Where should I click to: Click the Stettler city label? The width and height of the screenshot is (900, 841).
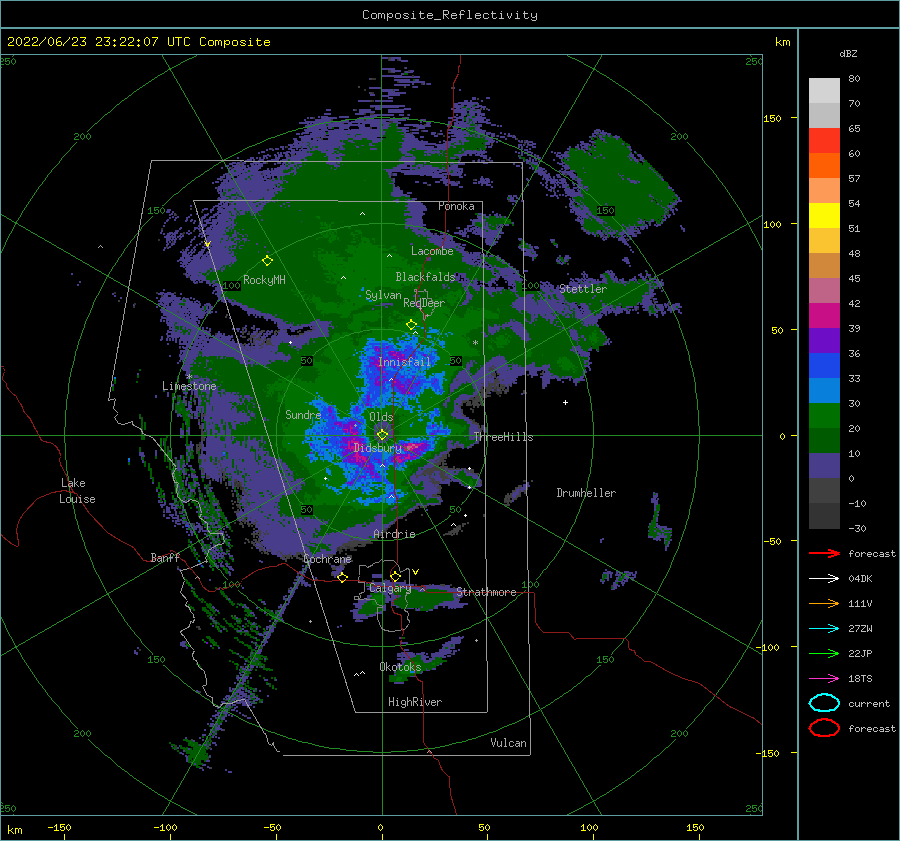pyautogui.click(x=583, y=289)
